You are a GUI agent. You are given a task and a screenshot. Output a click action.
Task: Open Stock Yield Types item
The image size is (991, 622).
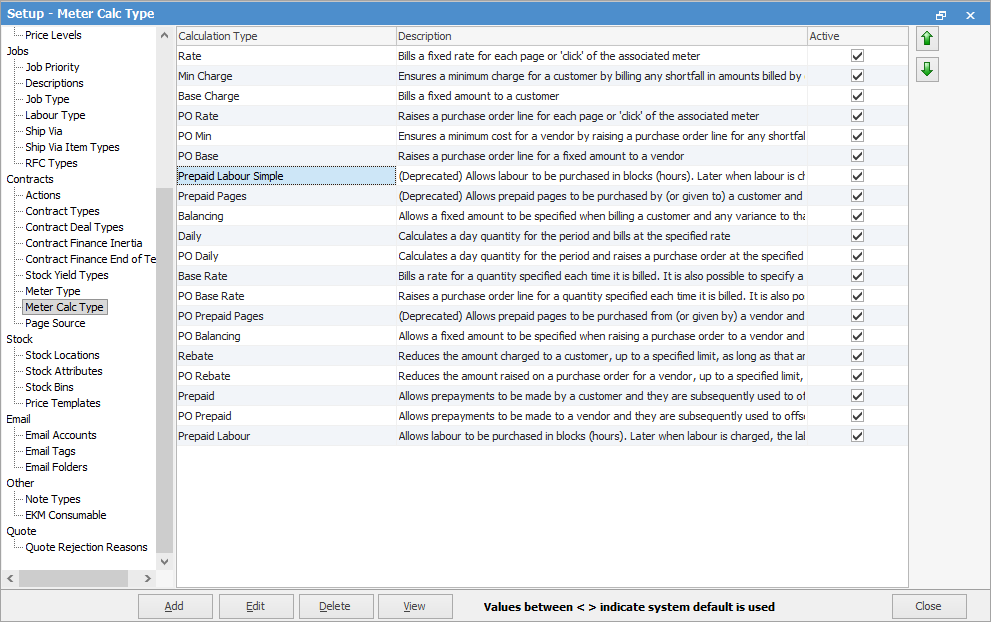(x=66, y=275)
